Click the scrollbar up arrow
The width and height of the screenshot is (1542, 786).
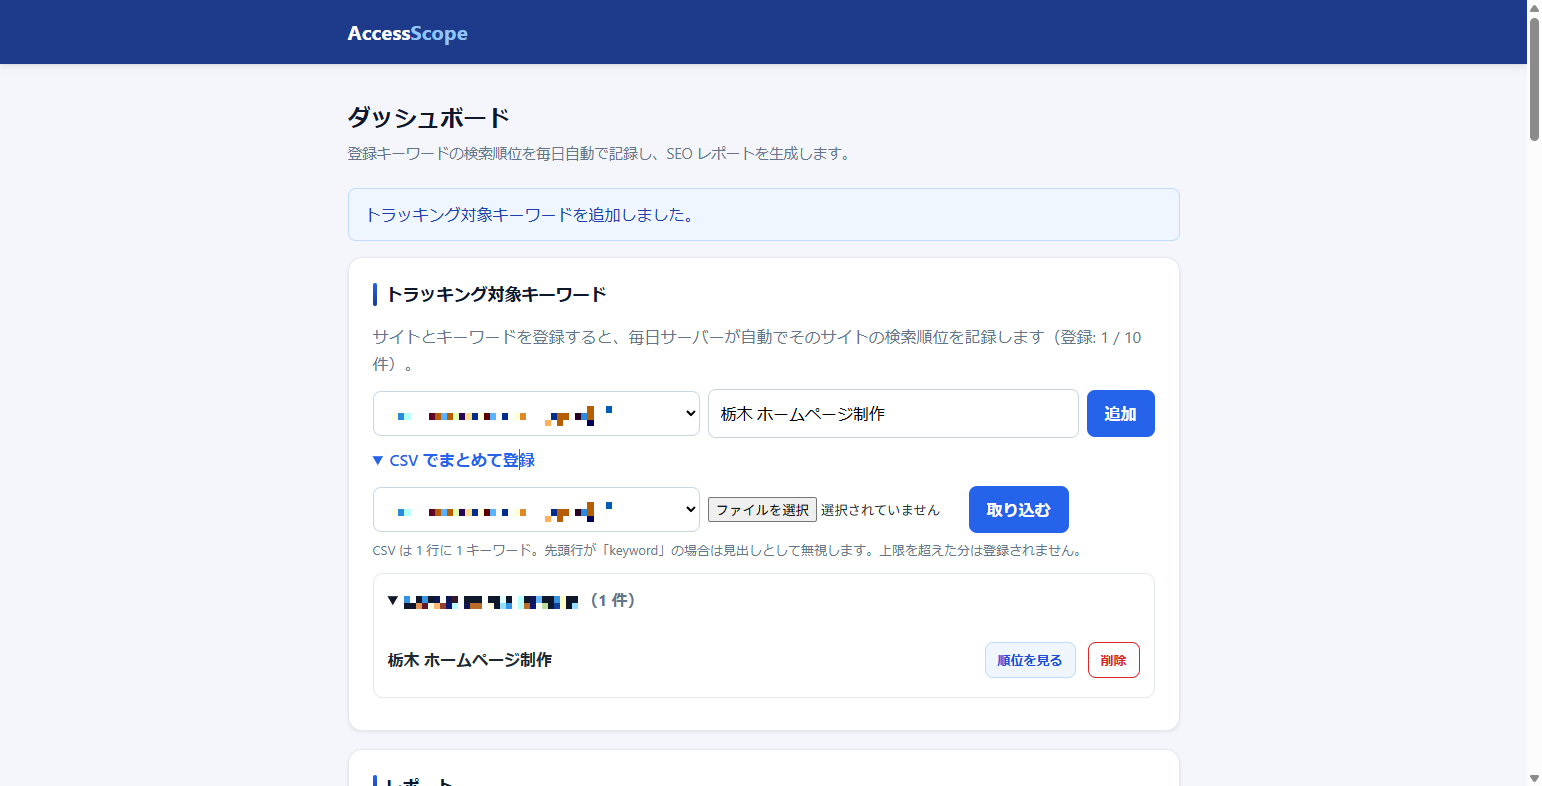coord(1534,7)
